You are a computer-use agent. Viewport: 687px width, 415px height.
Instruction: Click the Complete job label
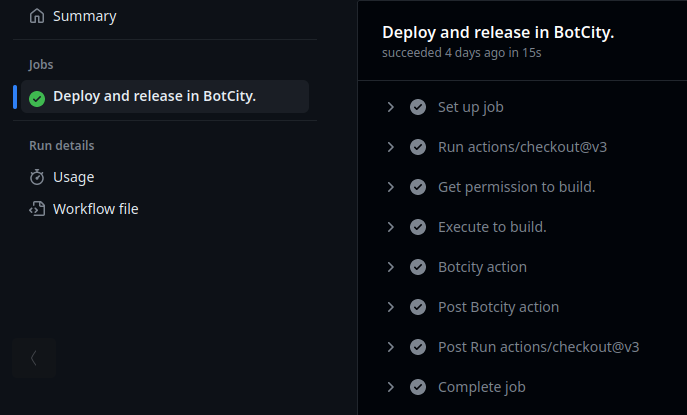pyautogui.click(x=482, y=387)
